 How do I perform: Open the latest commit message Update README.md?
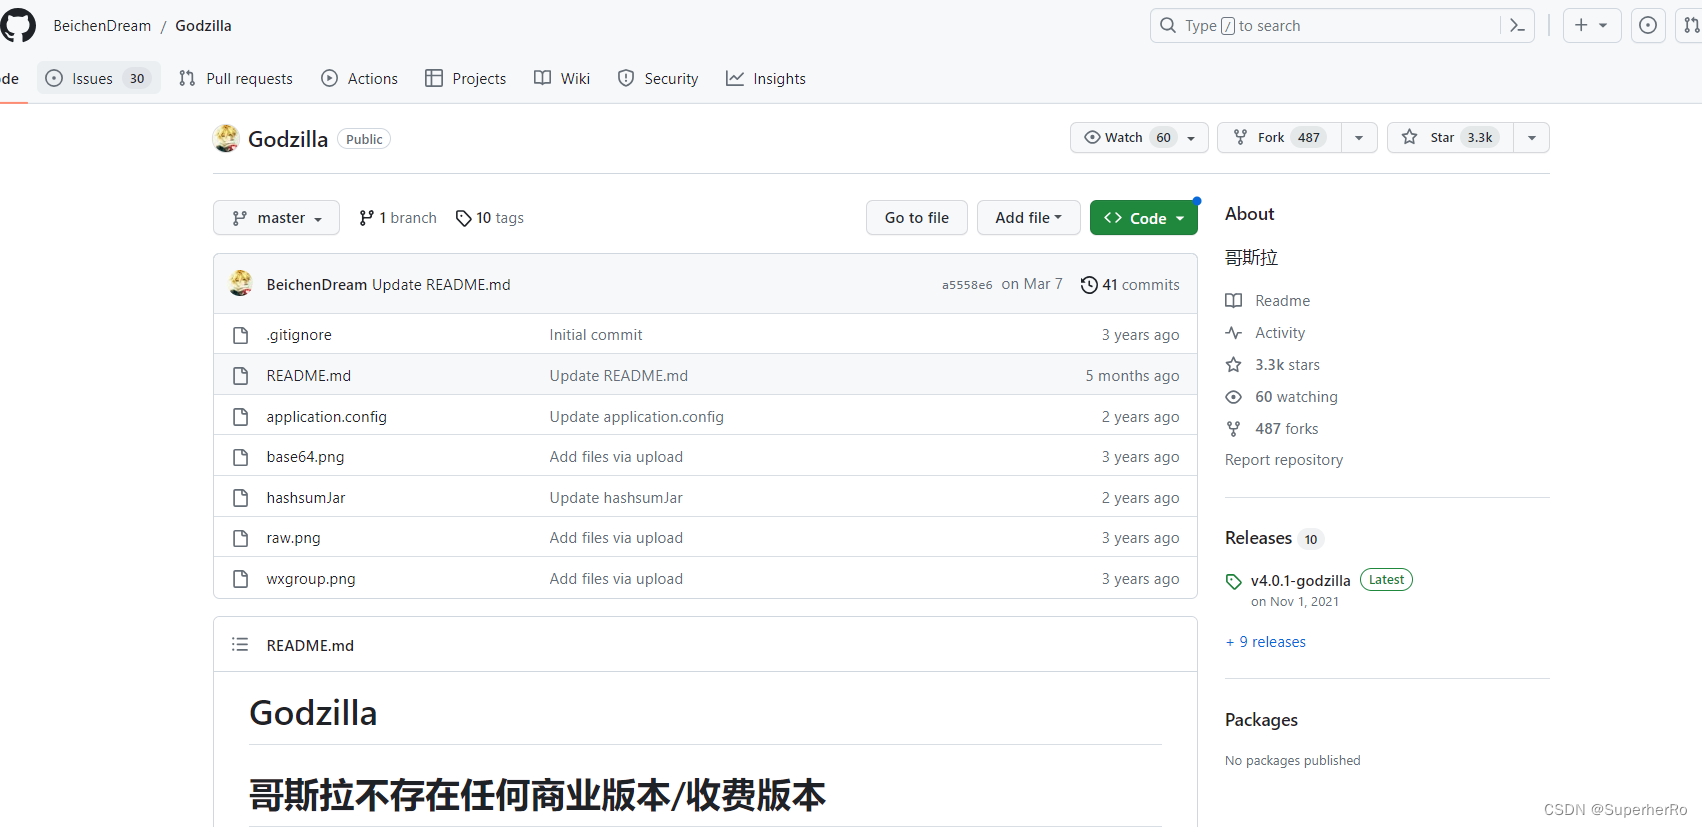[x=441, y=285]
